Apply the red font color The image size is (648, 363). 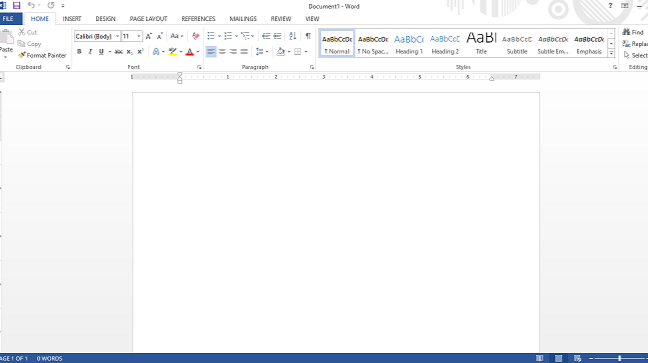[190, 52]
